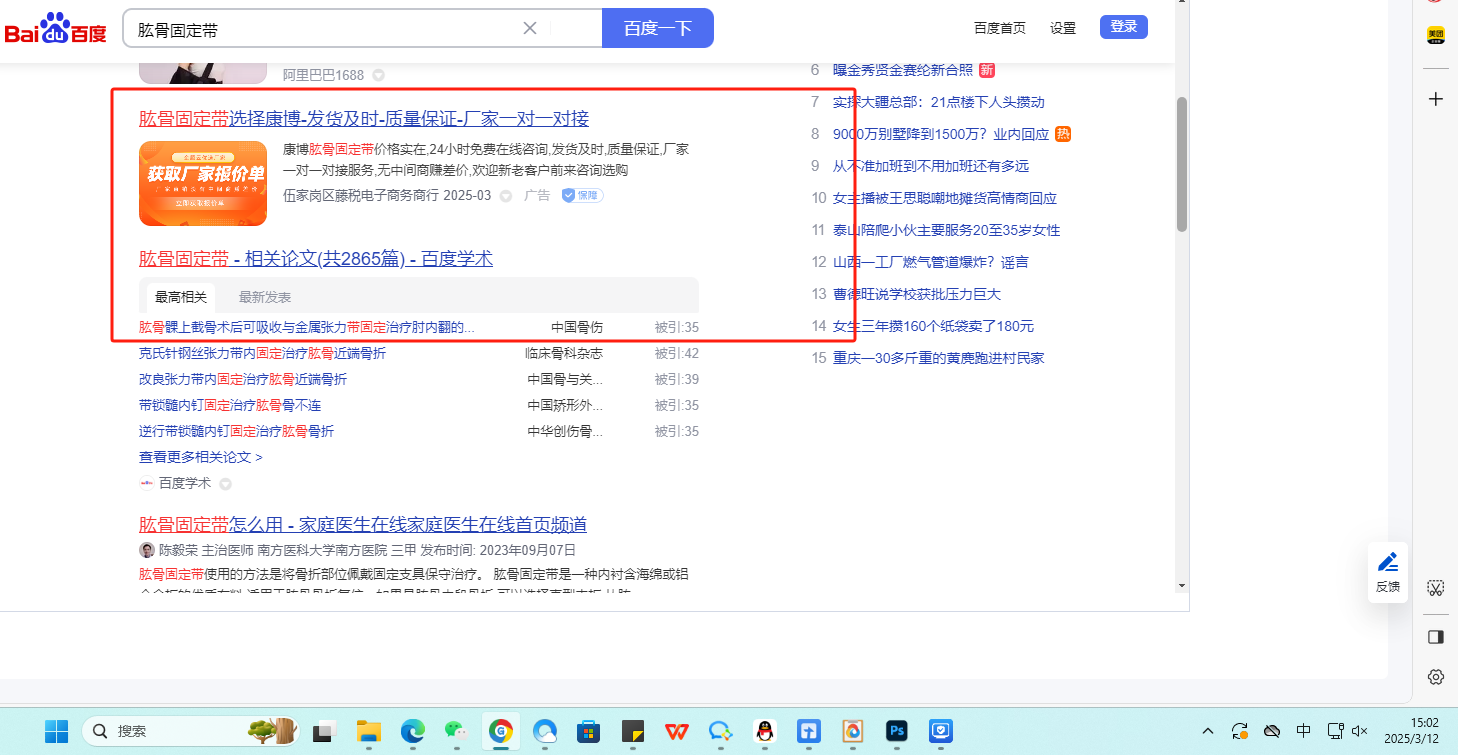Show hidden system tray icons

click(1208, 731)
